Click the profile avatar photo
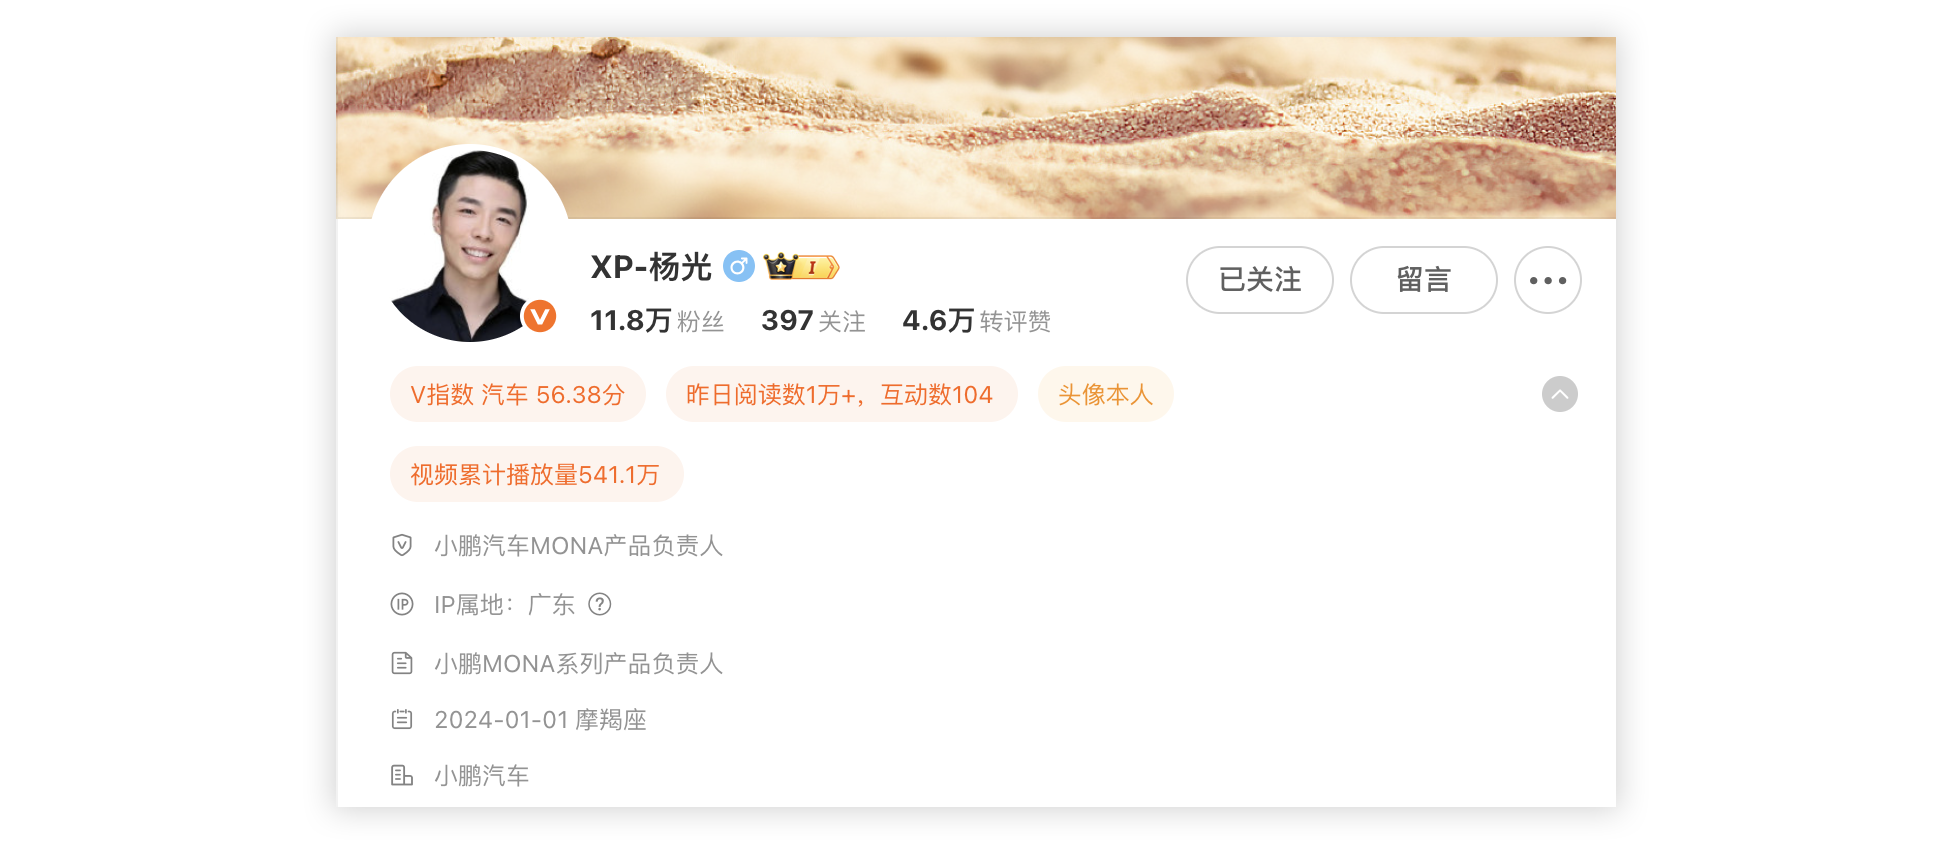1952x847 pixels. coord(470,245)
